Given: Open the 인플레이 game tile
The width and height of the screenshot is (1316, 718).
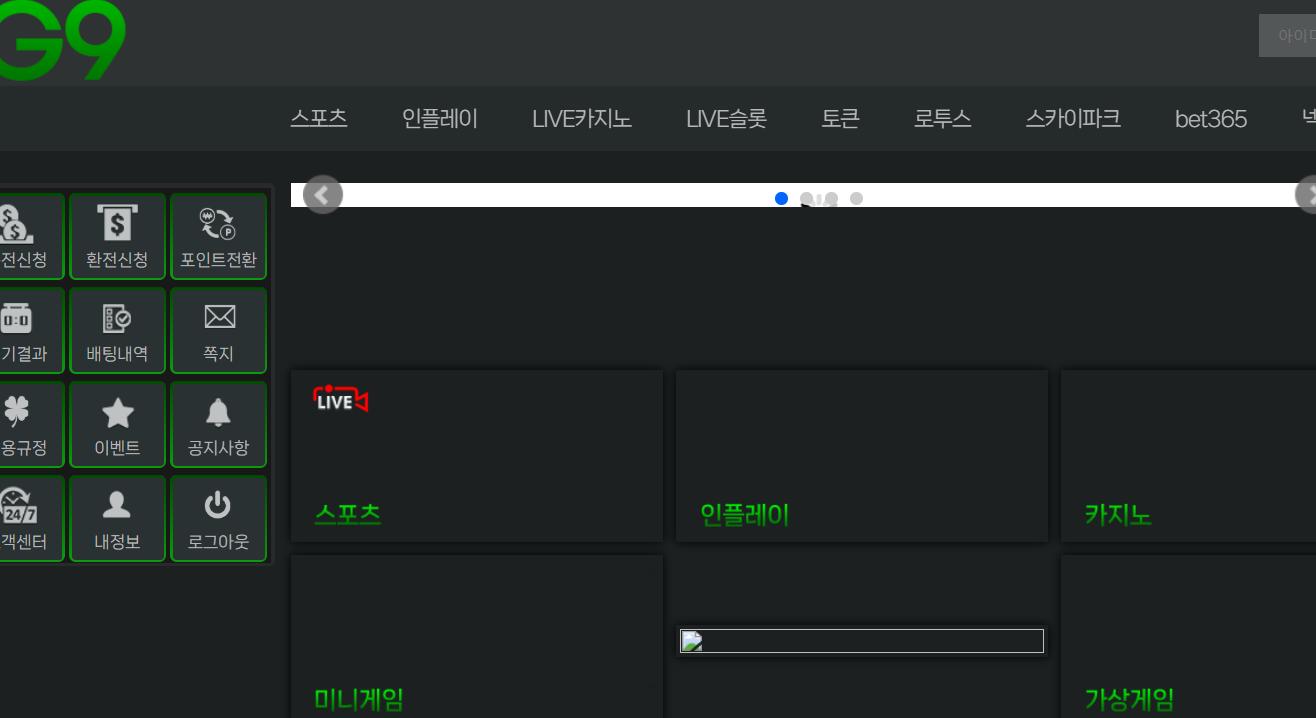Looking at the screenshot, I should [x=861, y=456].
